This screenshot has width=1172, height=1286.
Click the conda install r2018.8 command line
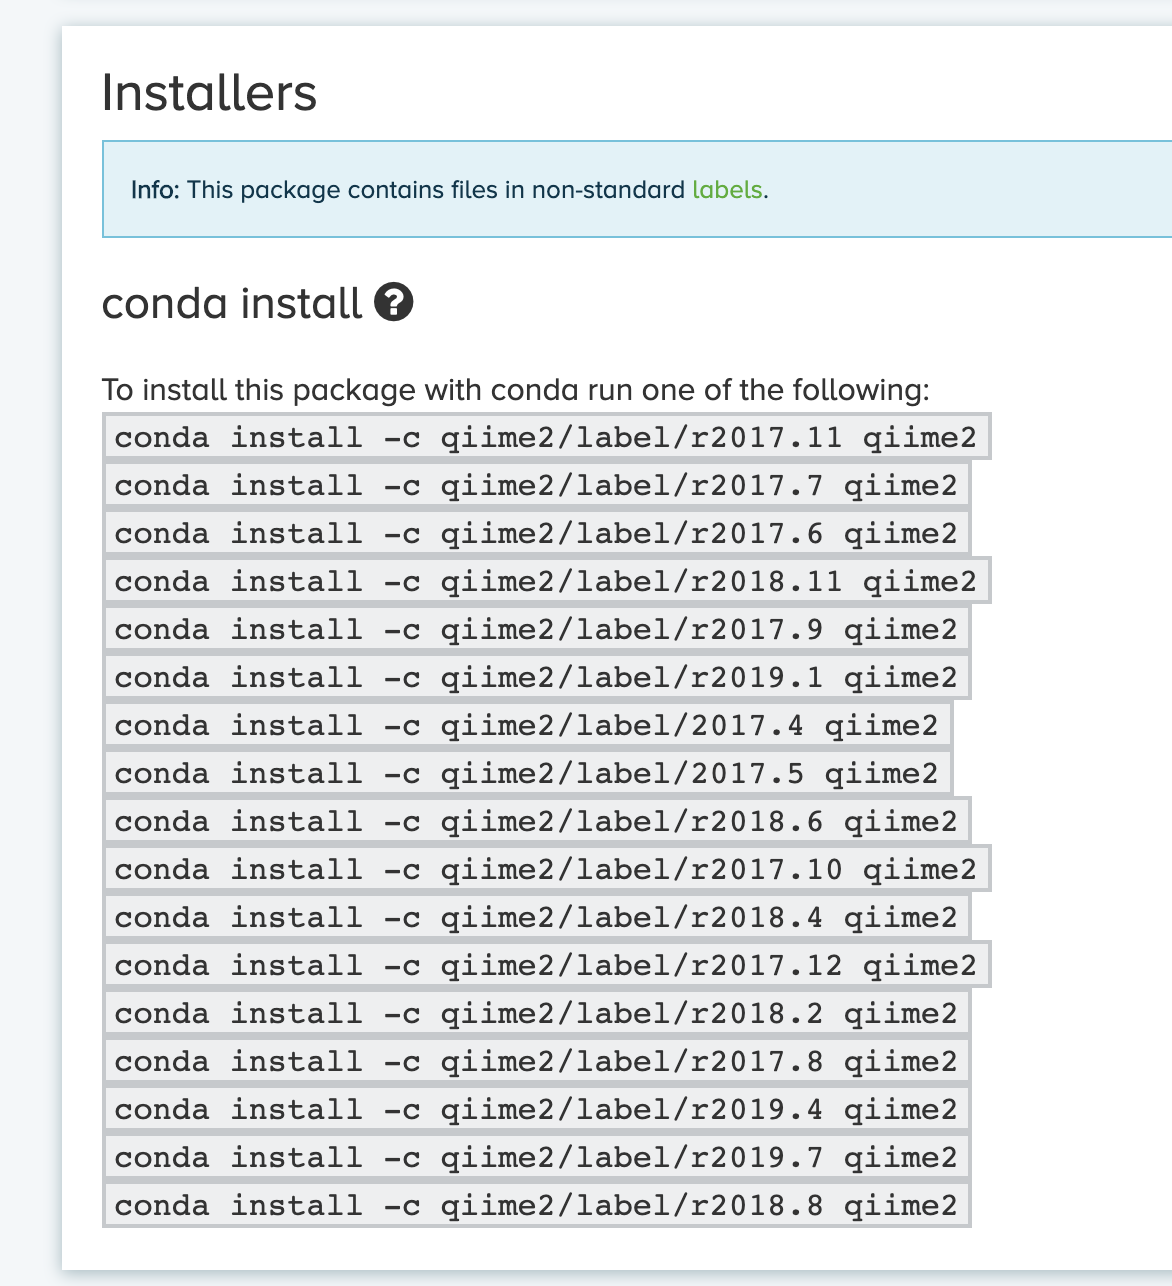(x=536, y=1205)
